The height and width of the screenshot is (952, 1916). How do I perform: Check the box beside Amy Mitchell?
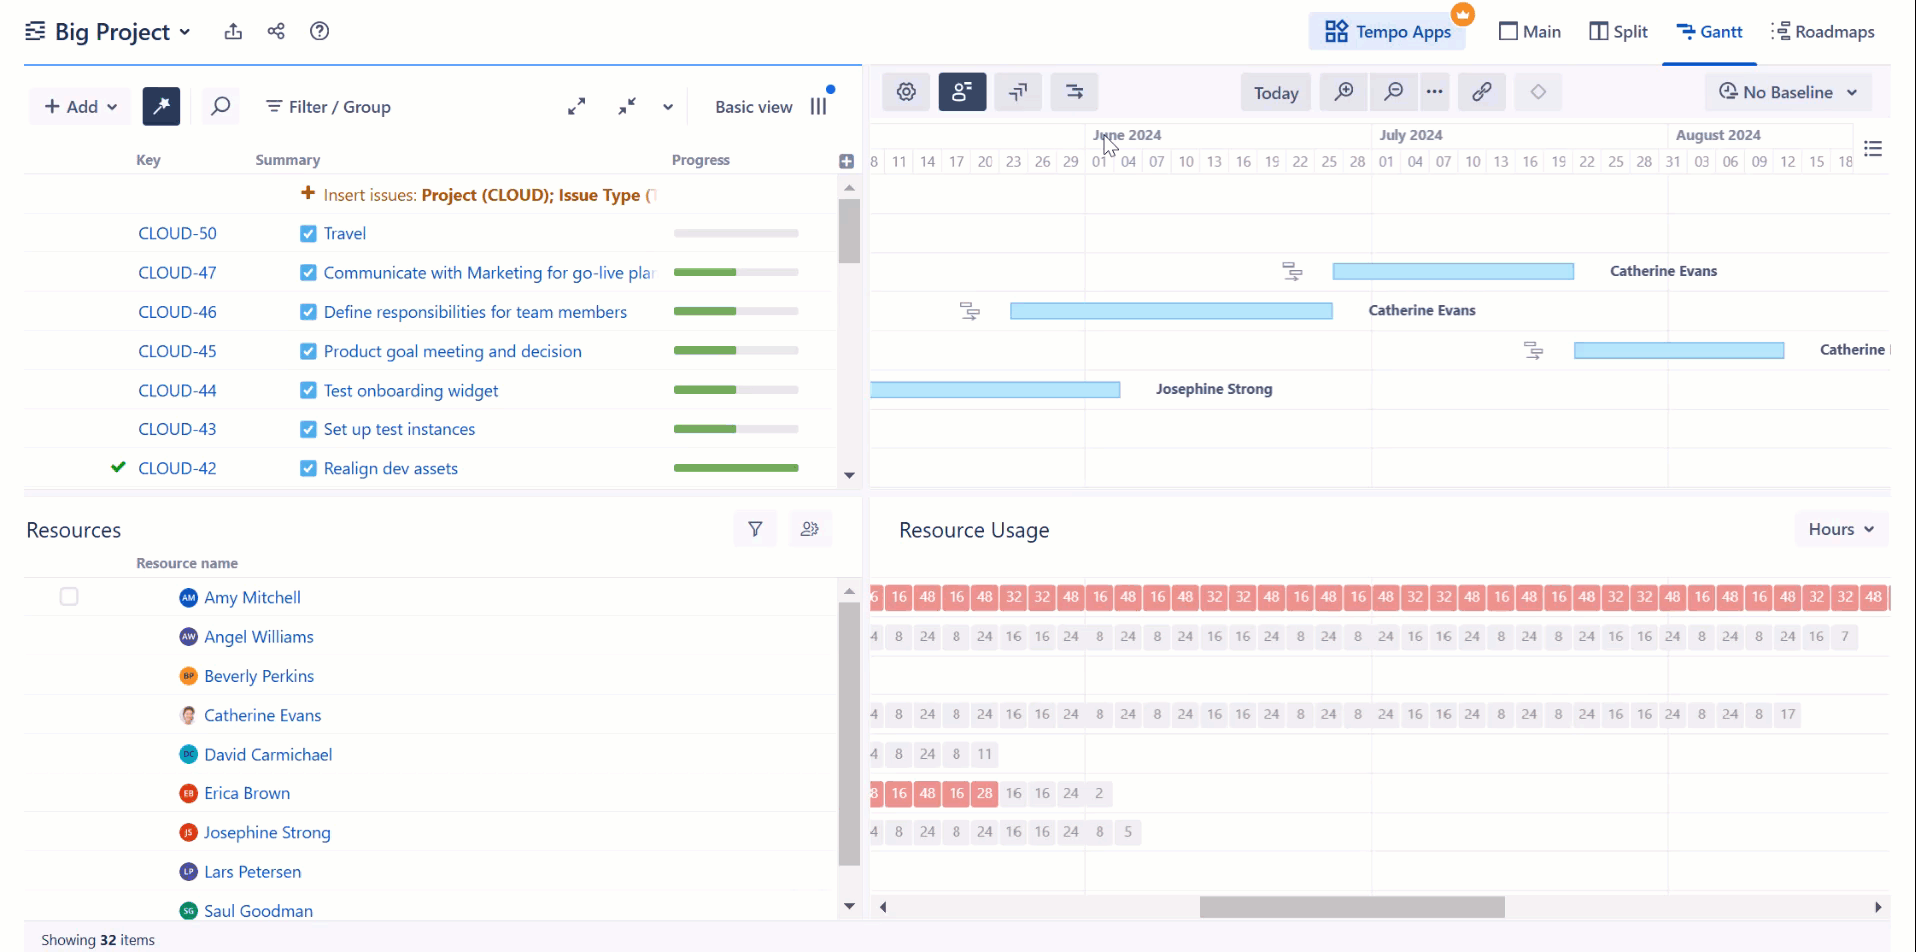coord(69,597)
